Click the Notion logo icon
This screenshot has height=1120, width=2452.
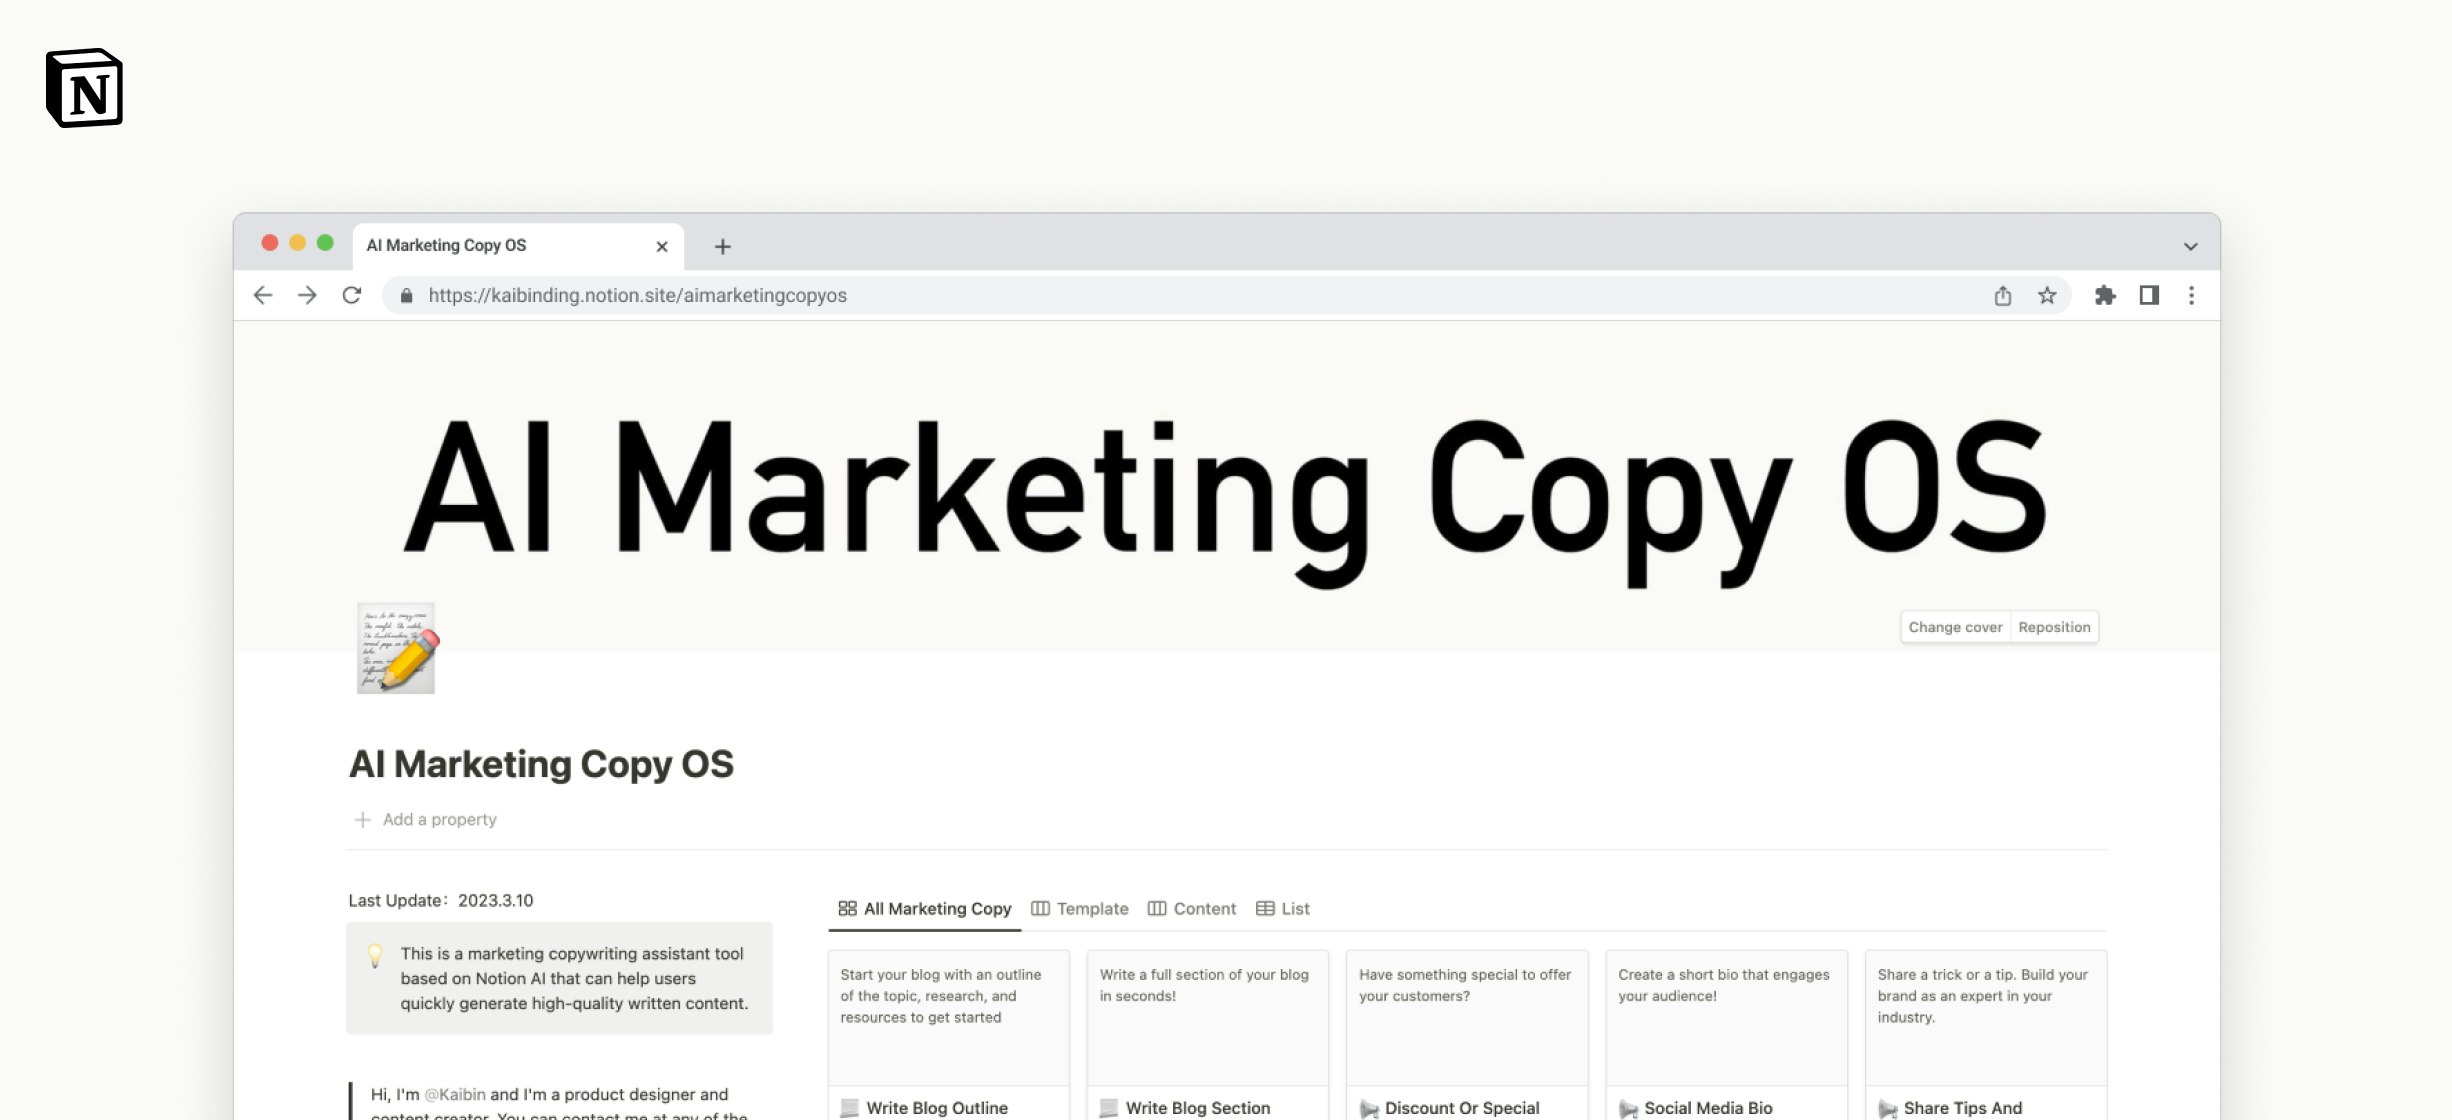tap(84, 88)
